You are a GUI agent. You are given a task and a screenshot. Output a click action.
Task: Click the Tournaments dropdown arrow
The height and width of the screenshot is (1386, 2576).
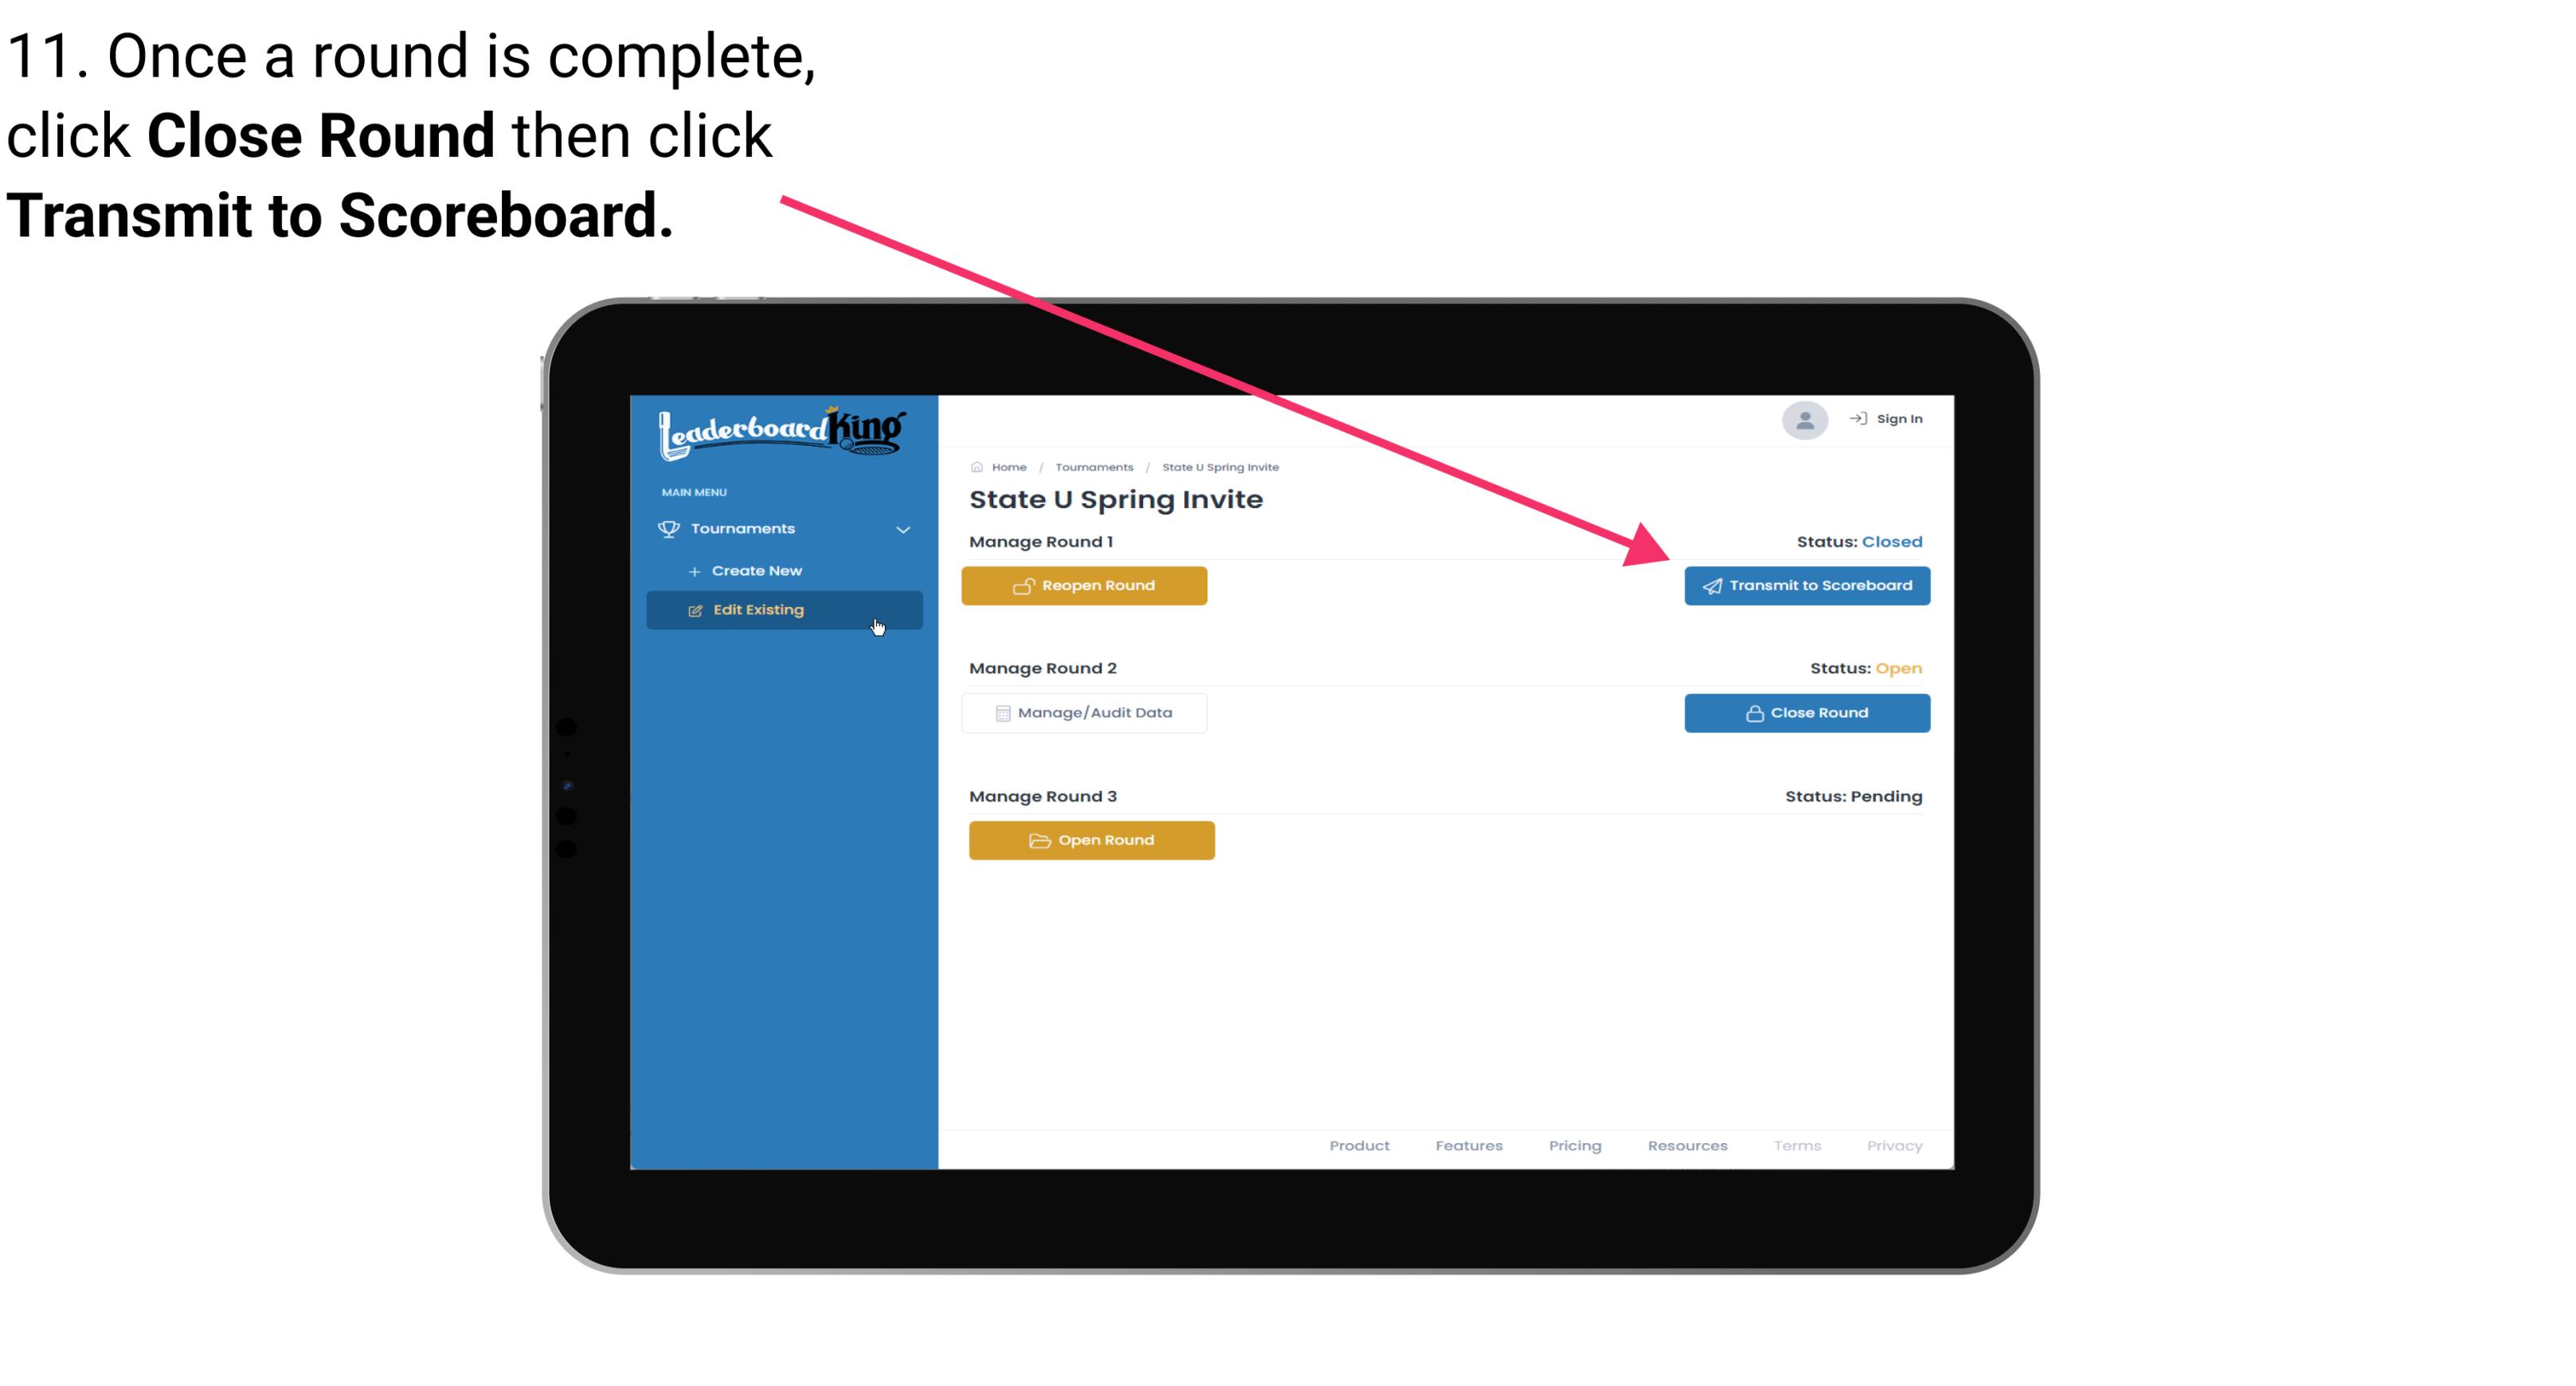pos(904,529)
